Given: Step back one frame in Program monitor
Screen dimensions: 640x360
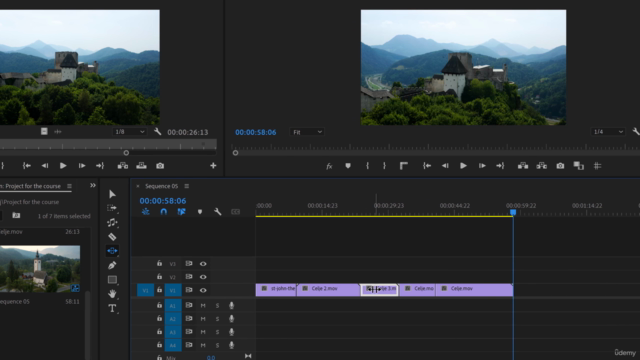Looking at the screenshot, I should [x=445, y=166].
